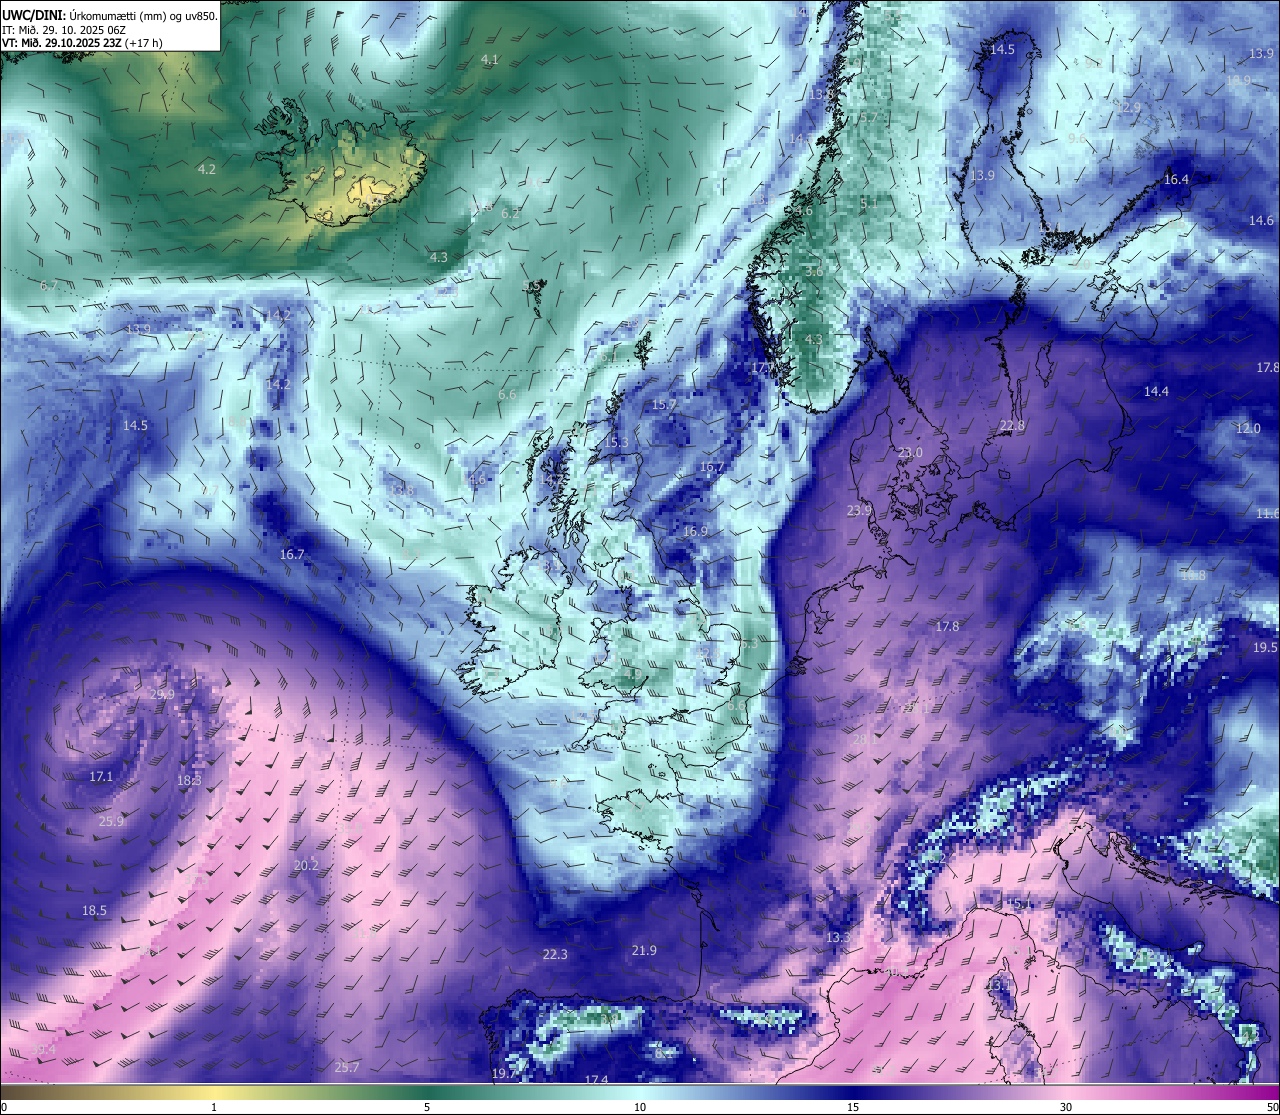Click the 16.4 value label
The height and width of the screenshot is (1115, 1280).
[1176, 180]
